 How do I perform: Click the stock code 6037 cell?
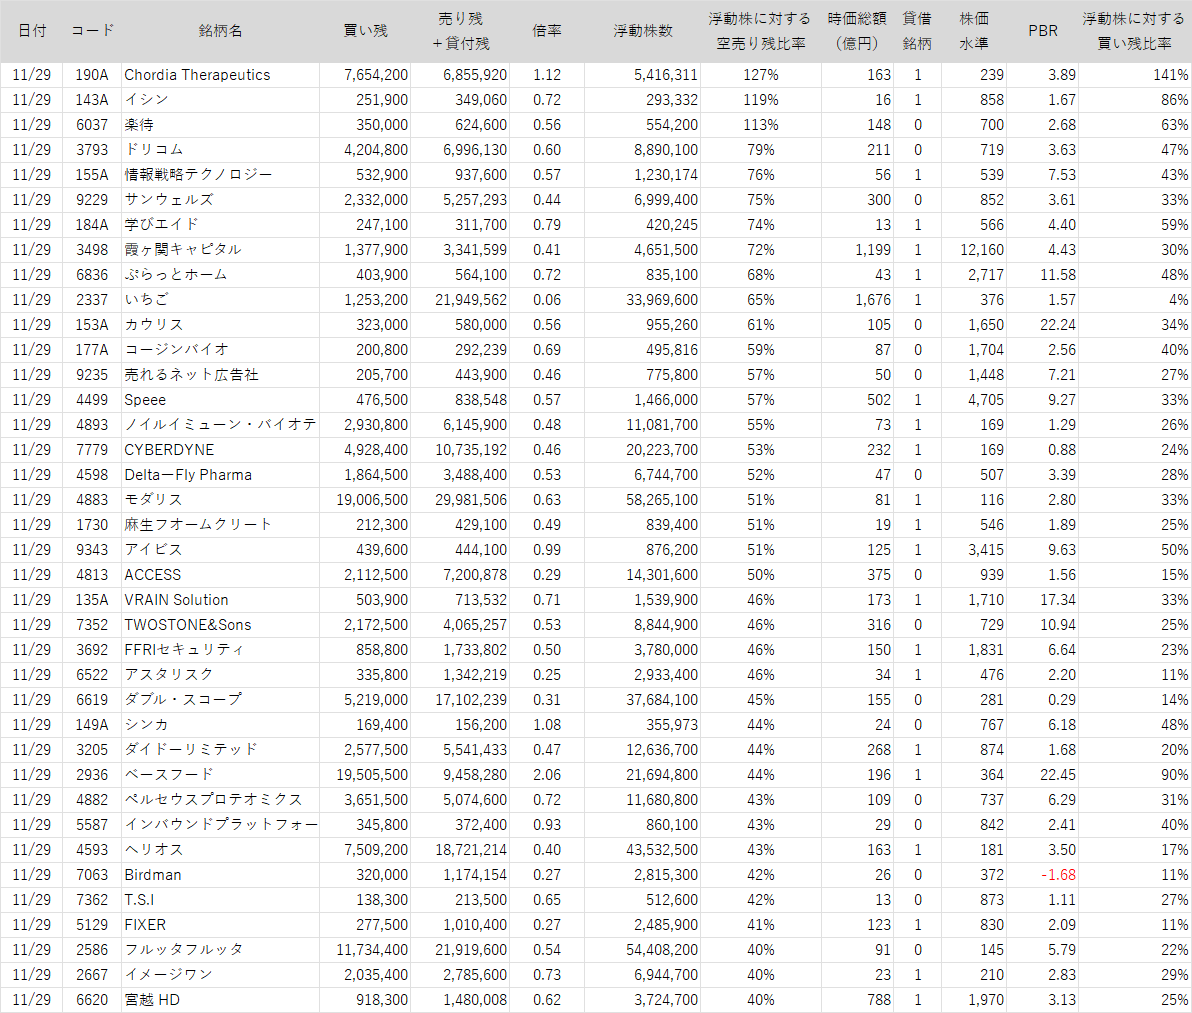[x=92, y=125]
